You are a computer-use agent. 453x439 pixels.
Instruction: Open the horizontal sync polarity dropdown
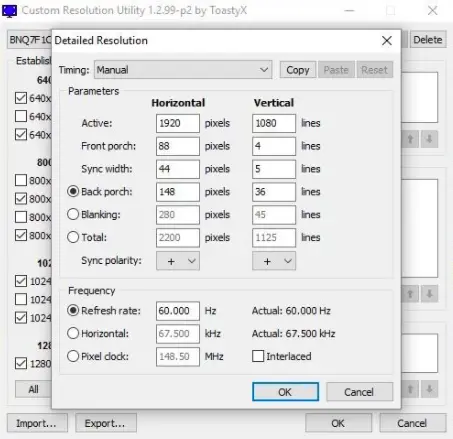point(178,261)
